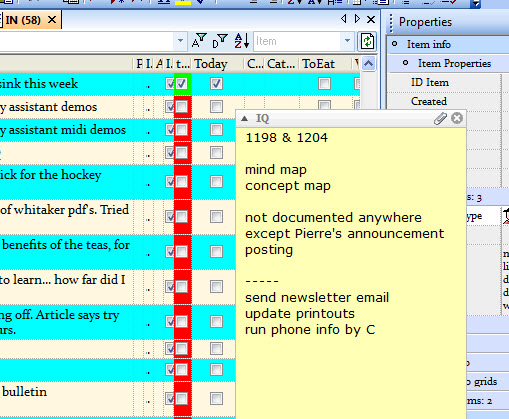This screenshot has height=419, width=509.
Task: Check red t... box for 'bulletin' row
Action: [182, 398]
